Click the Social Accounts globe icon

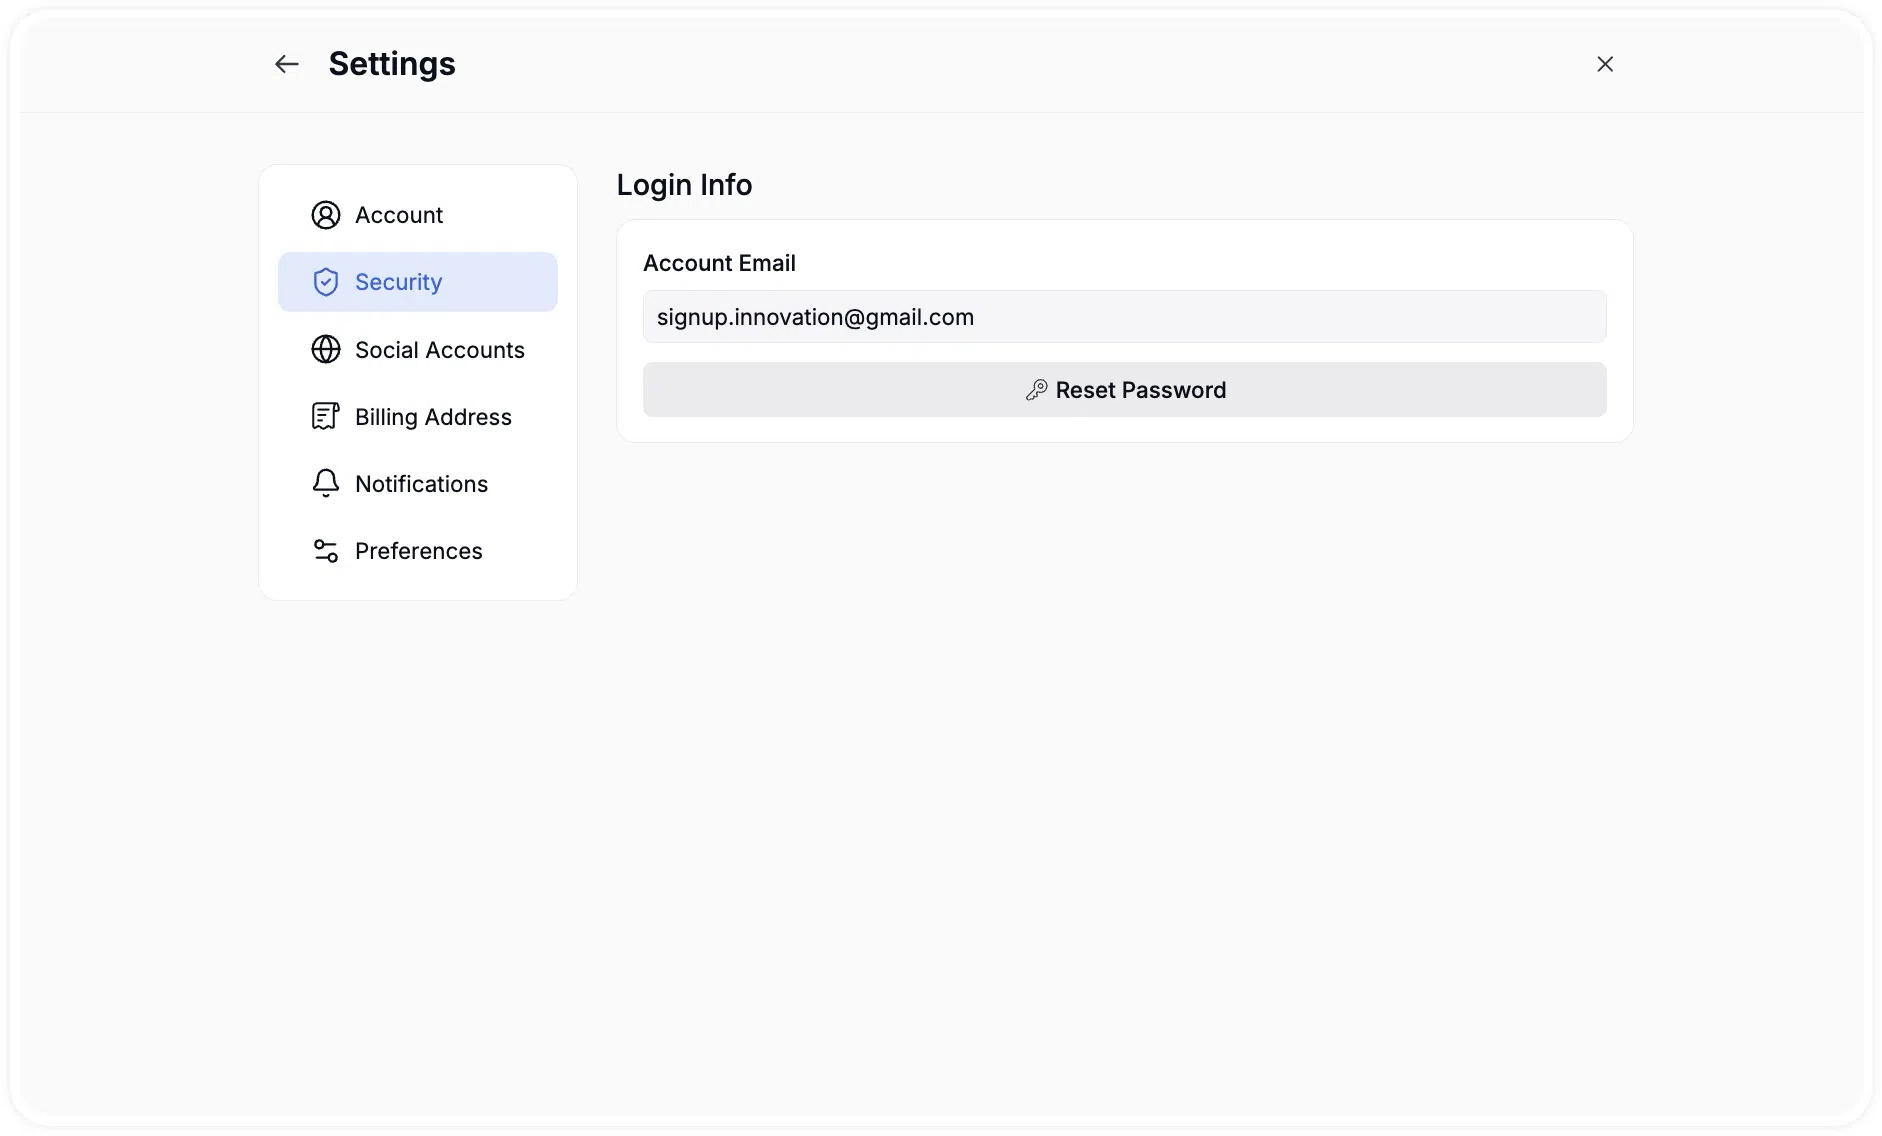326,349
